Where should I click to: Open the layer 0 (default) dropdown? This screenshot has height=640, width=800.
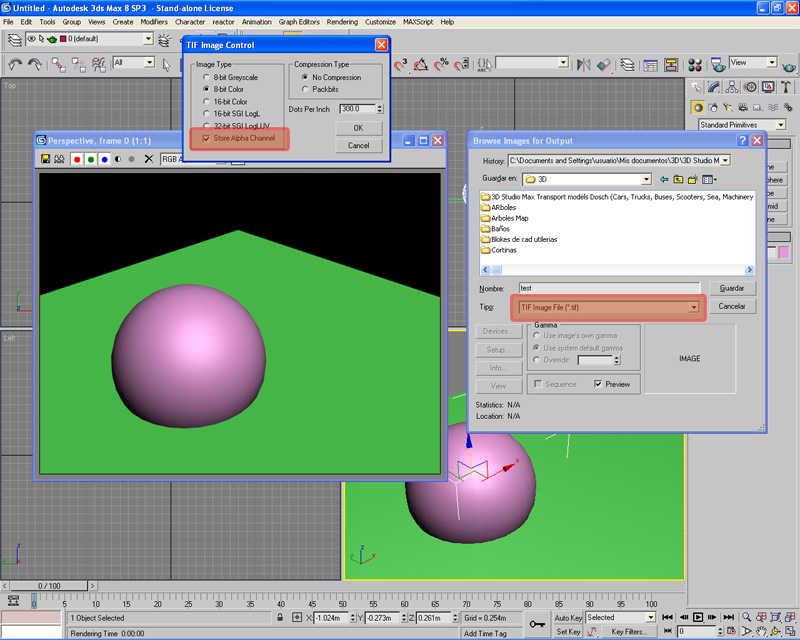pos(148,39)
